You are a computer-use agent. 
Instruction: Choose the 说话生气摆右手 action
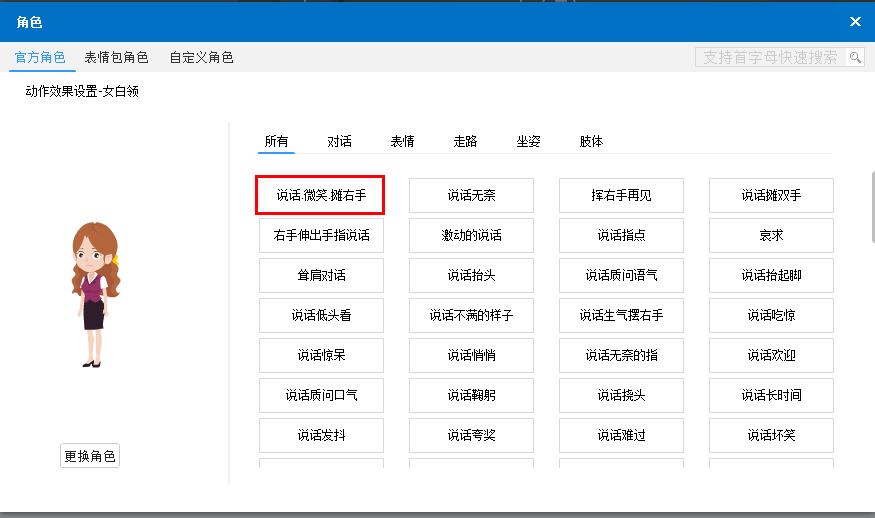tap(622, 315)
